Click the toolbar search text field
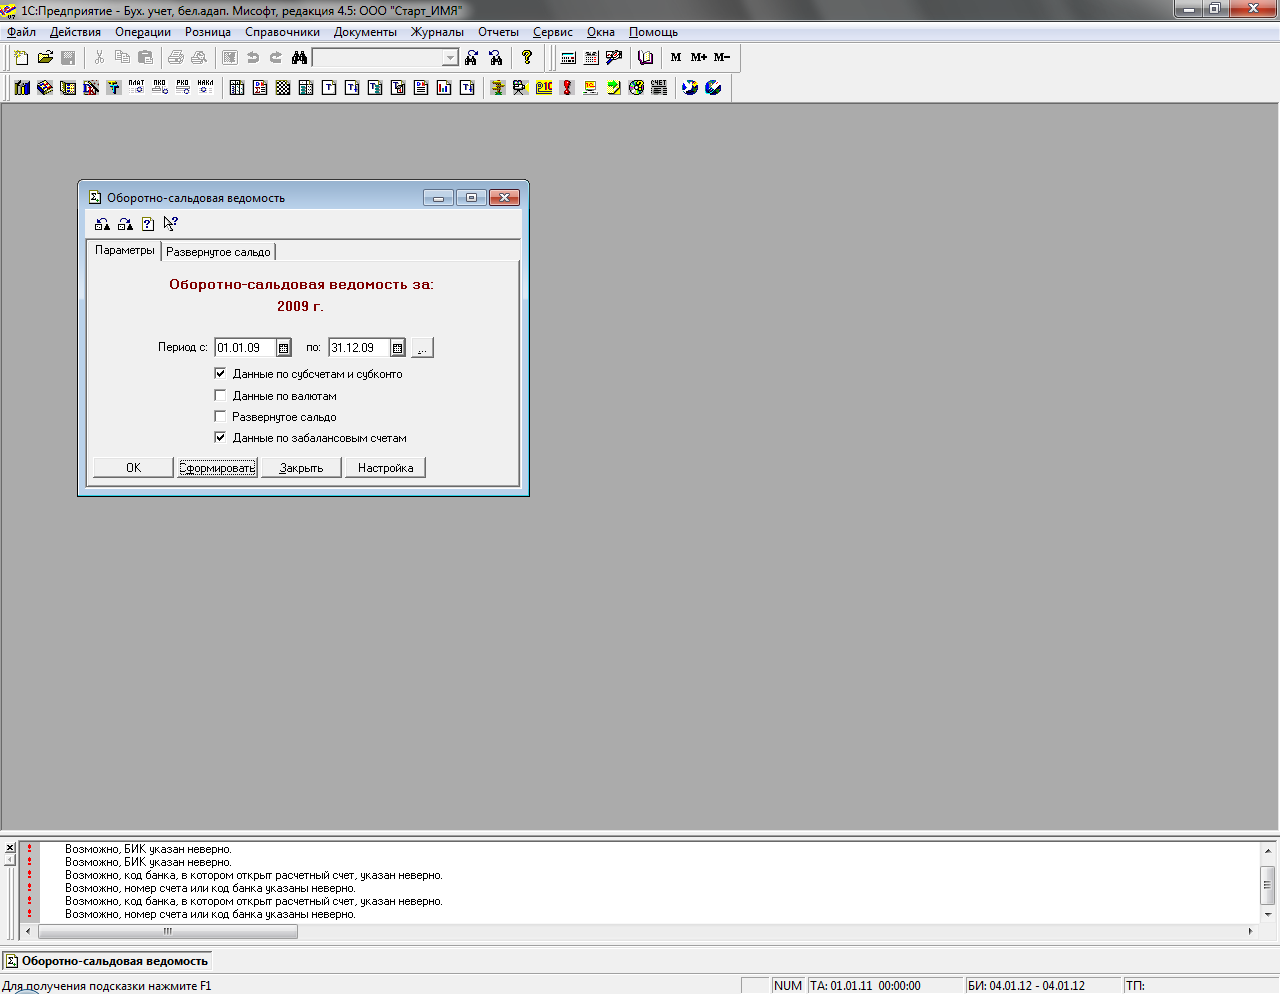 (x=378, y=58)
